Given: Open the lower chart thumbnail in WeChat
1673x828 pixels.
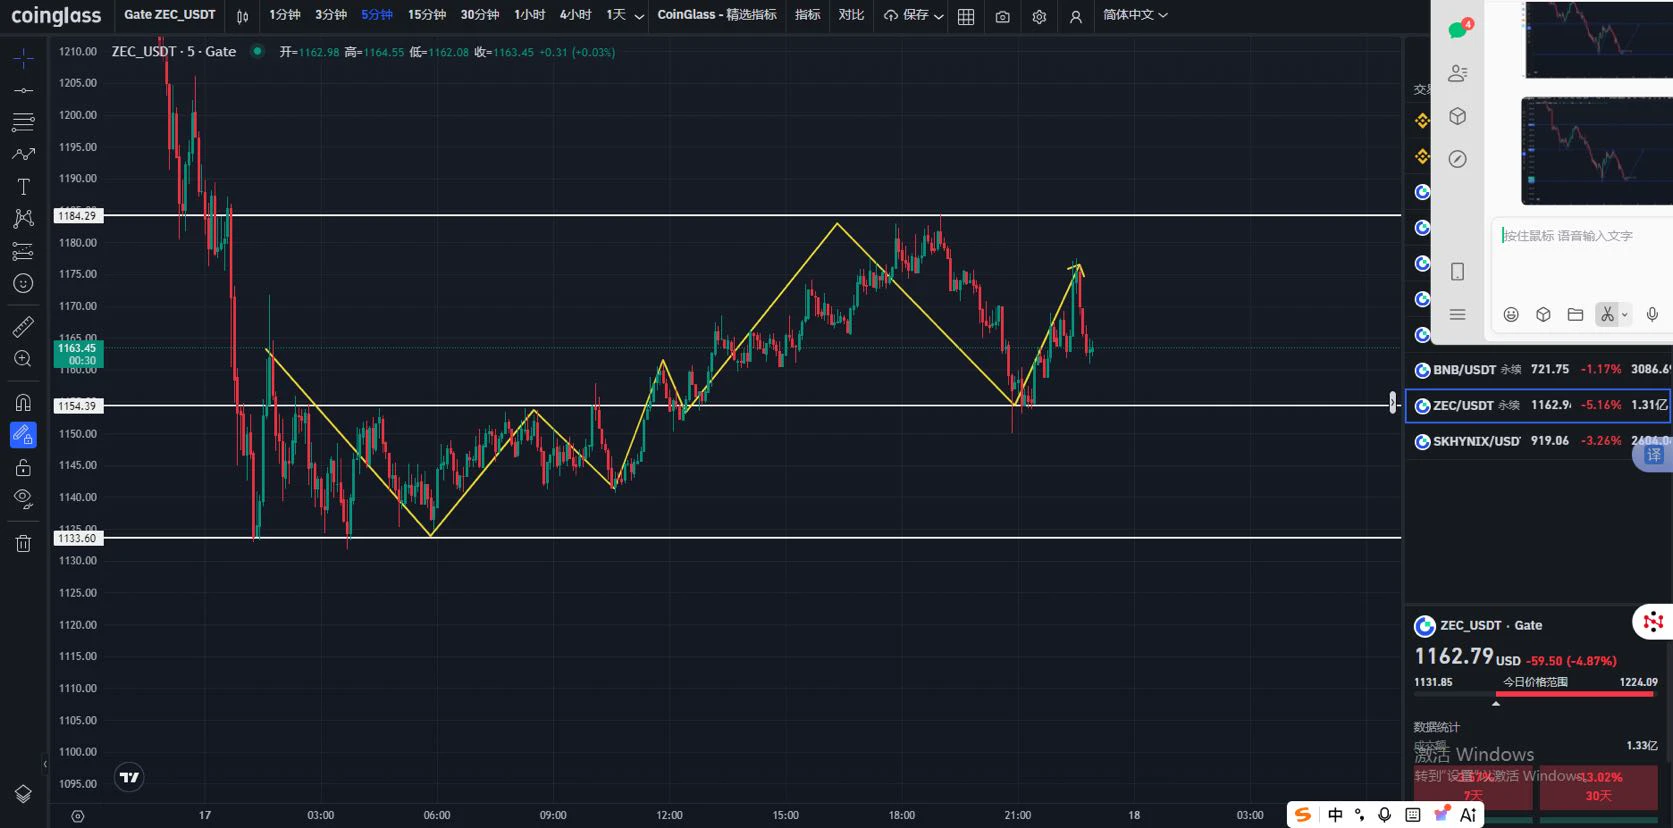Looking at the screenshot, I should coord(1597,151).
